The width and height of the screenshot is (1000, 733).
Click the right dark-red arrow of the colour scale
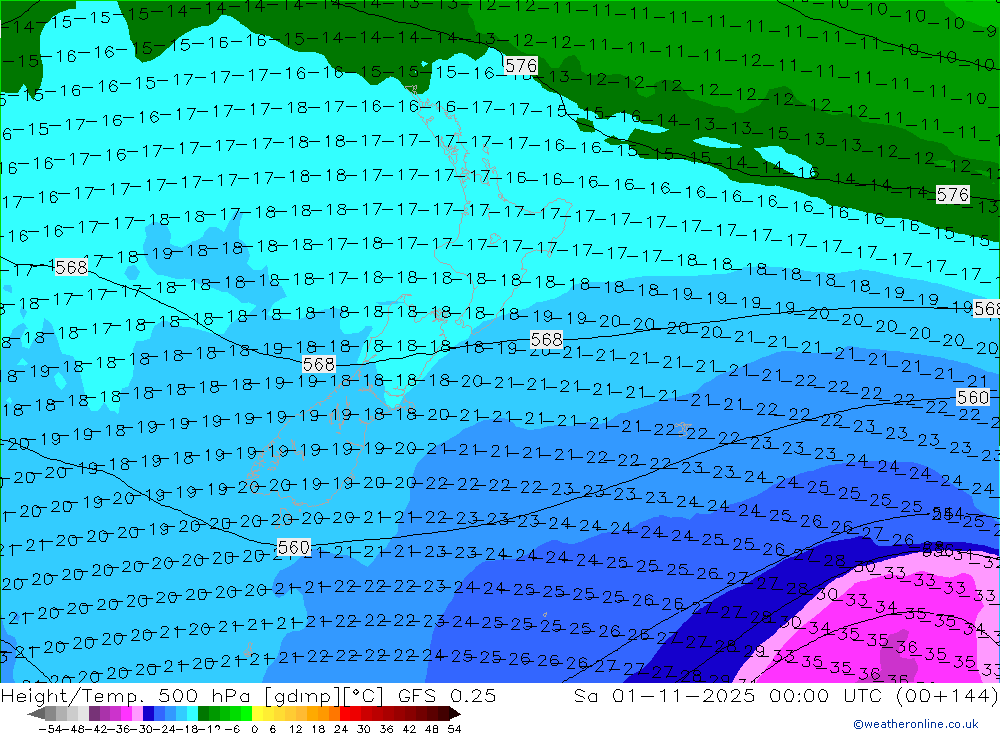(x=455, y=714)
